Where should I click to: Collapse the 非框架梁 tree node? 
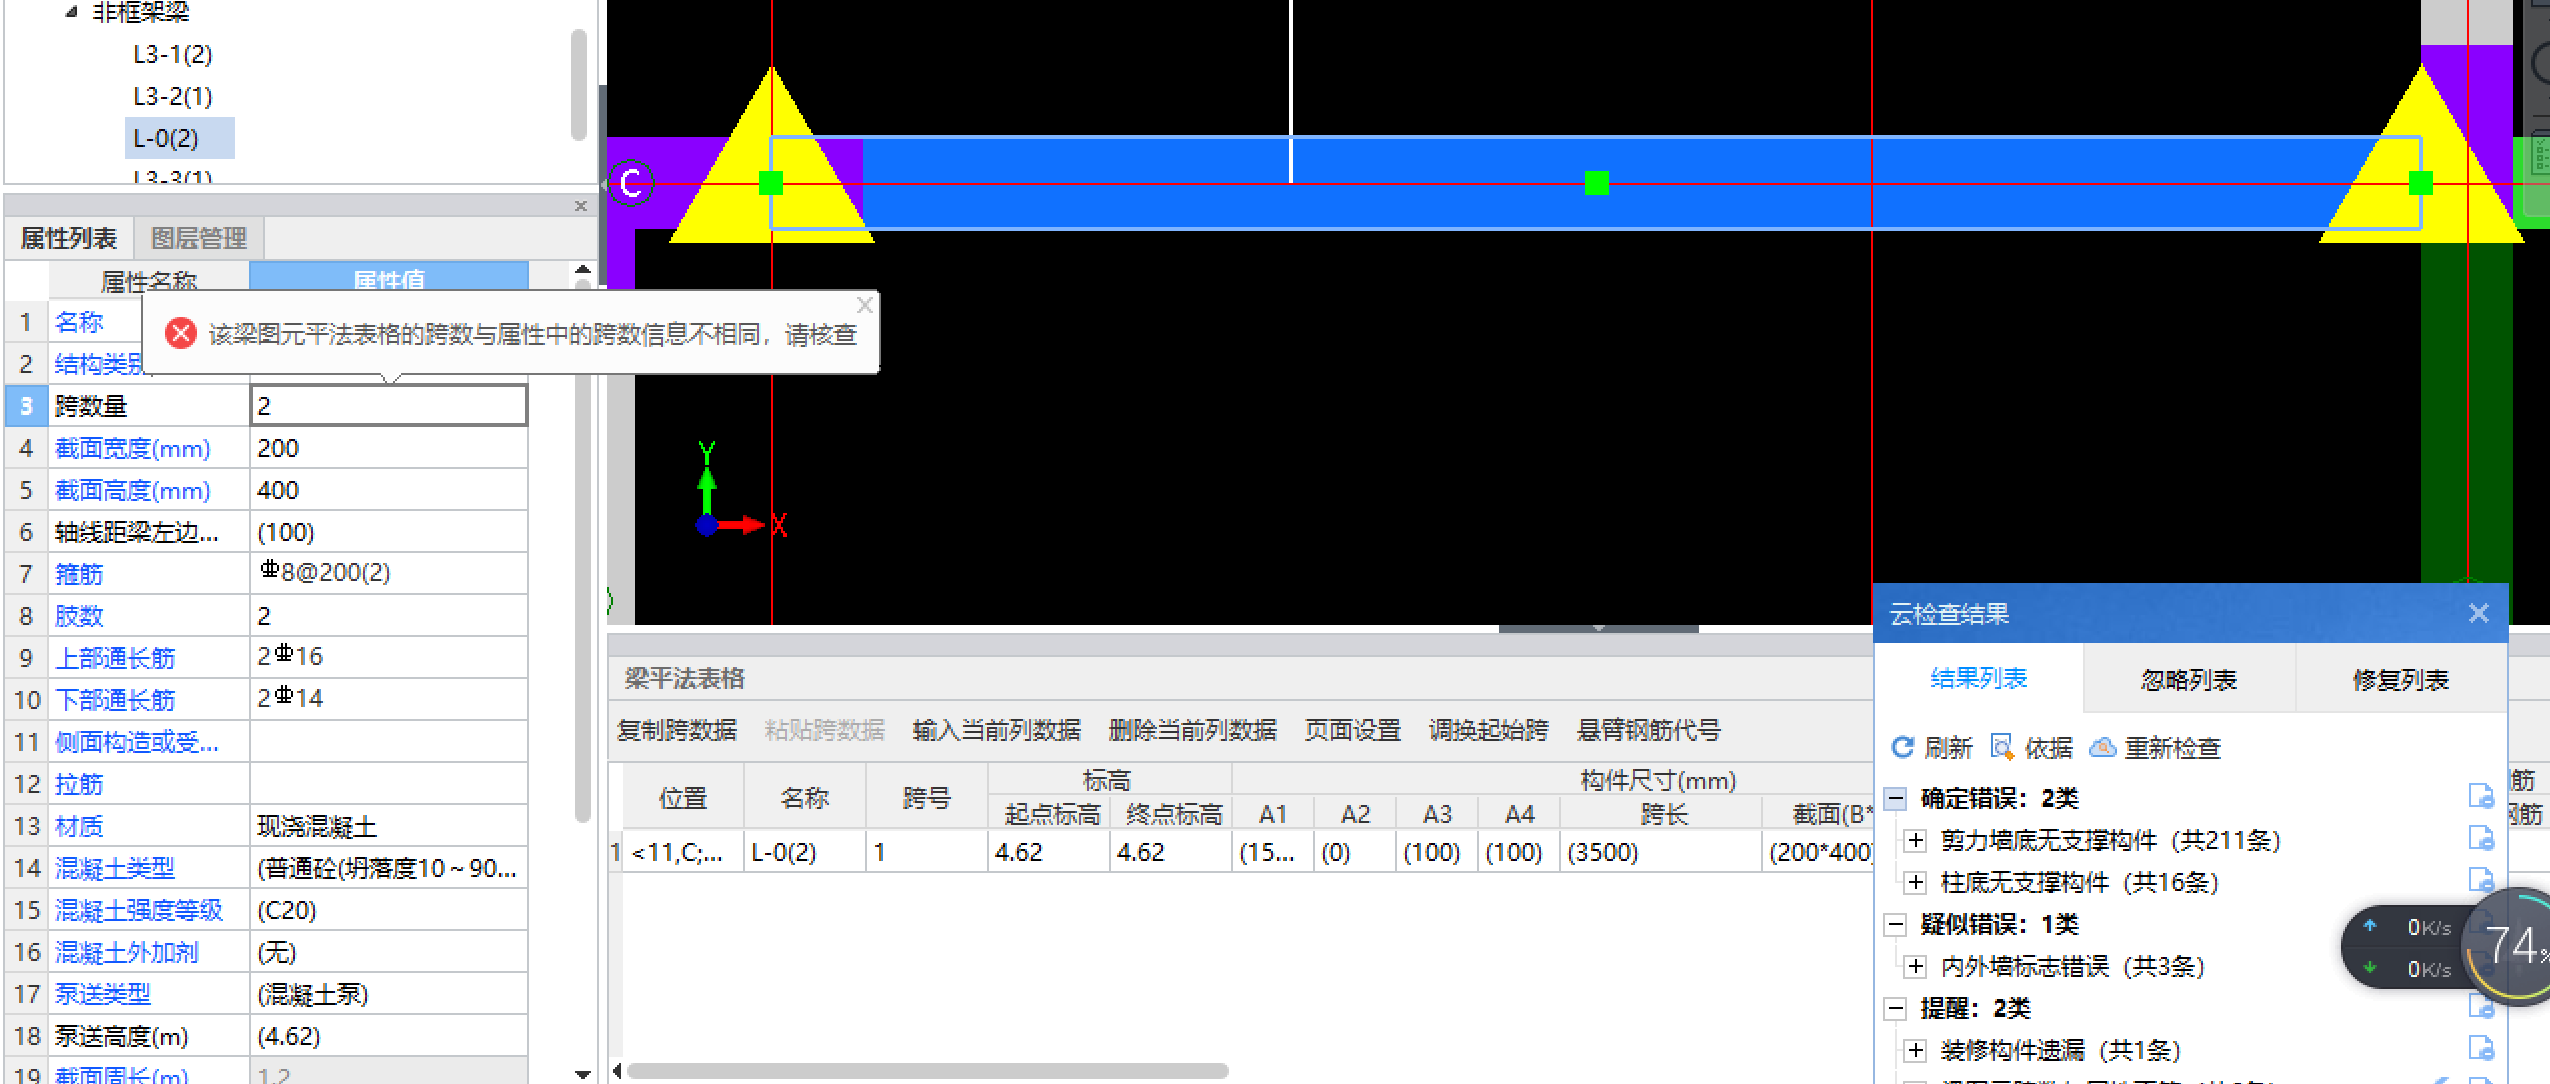coord(71,12)
